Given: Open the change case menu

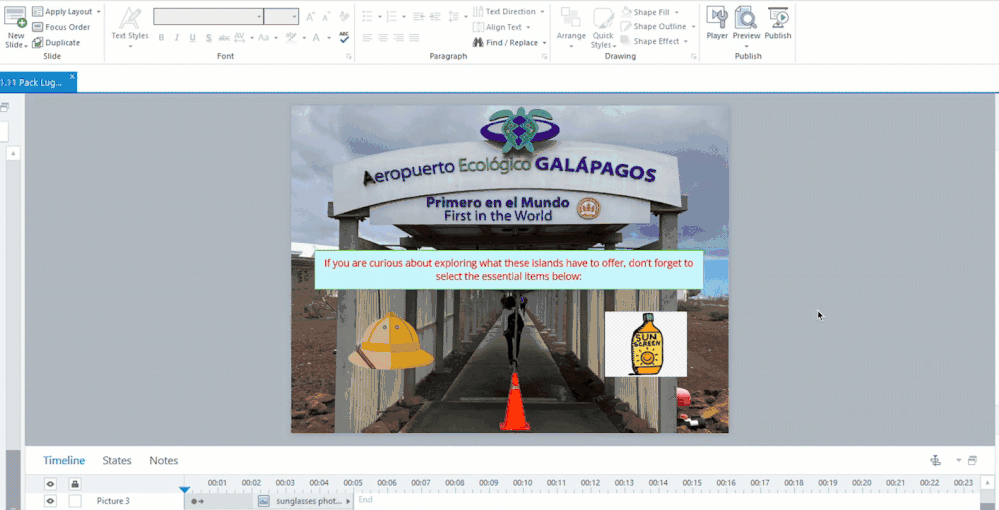Looking at the screenshot, I should click(x=267, y=38).
